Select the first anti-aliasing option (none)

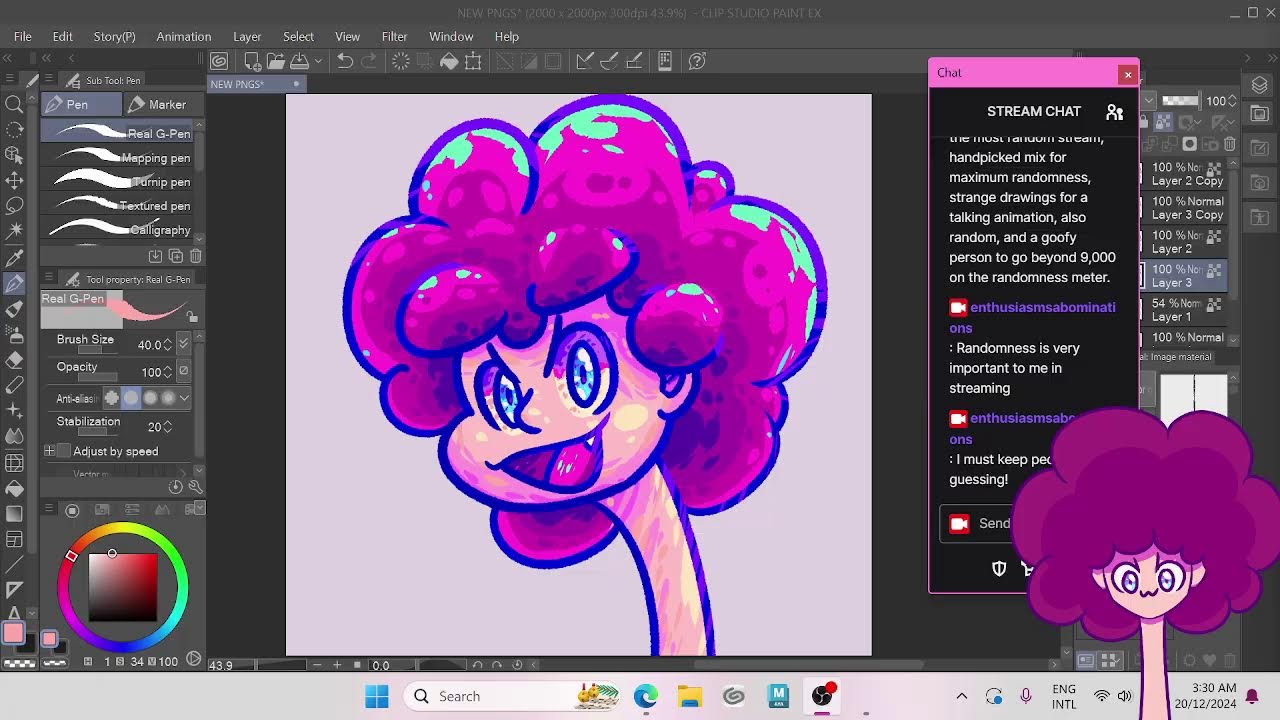click(112, 398)
